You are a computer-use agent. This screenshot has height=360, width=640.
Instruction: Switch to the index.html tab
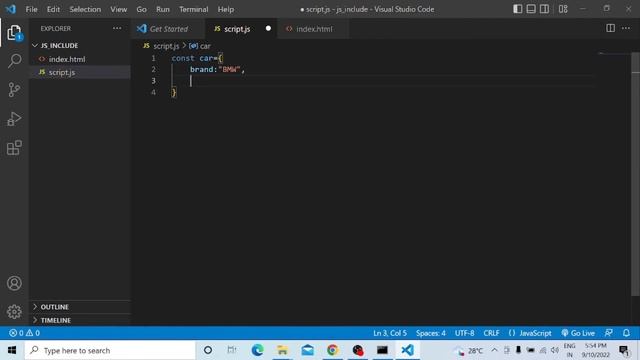314,29
